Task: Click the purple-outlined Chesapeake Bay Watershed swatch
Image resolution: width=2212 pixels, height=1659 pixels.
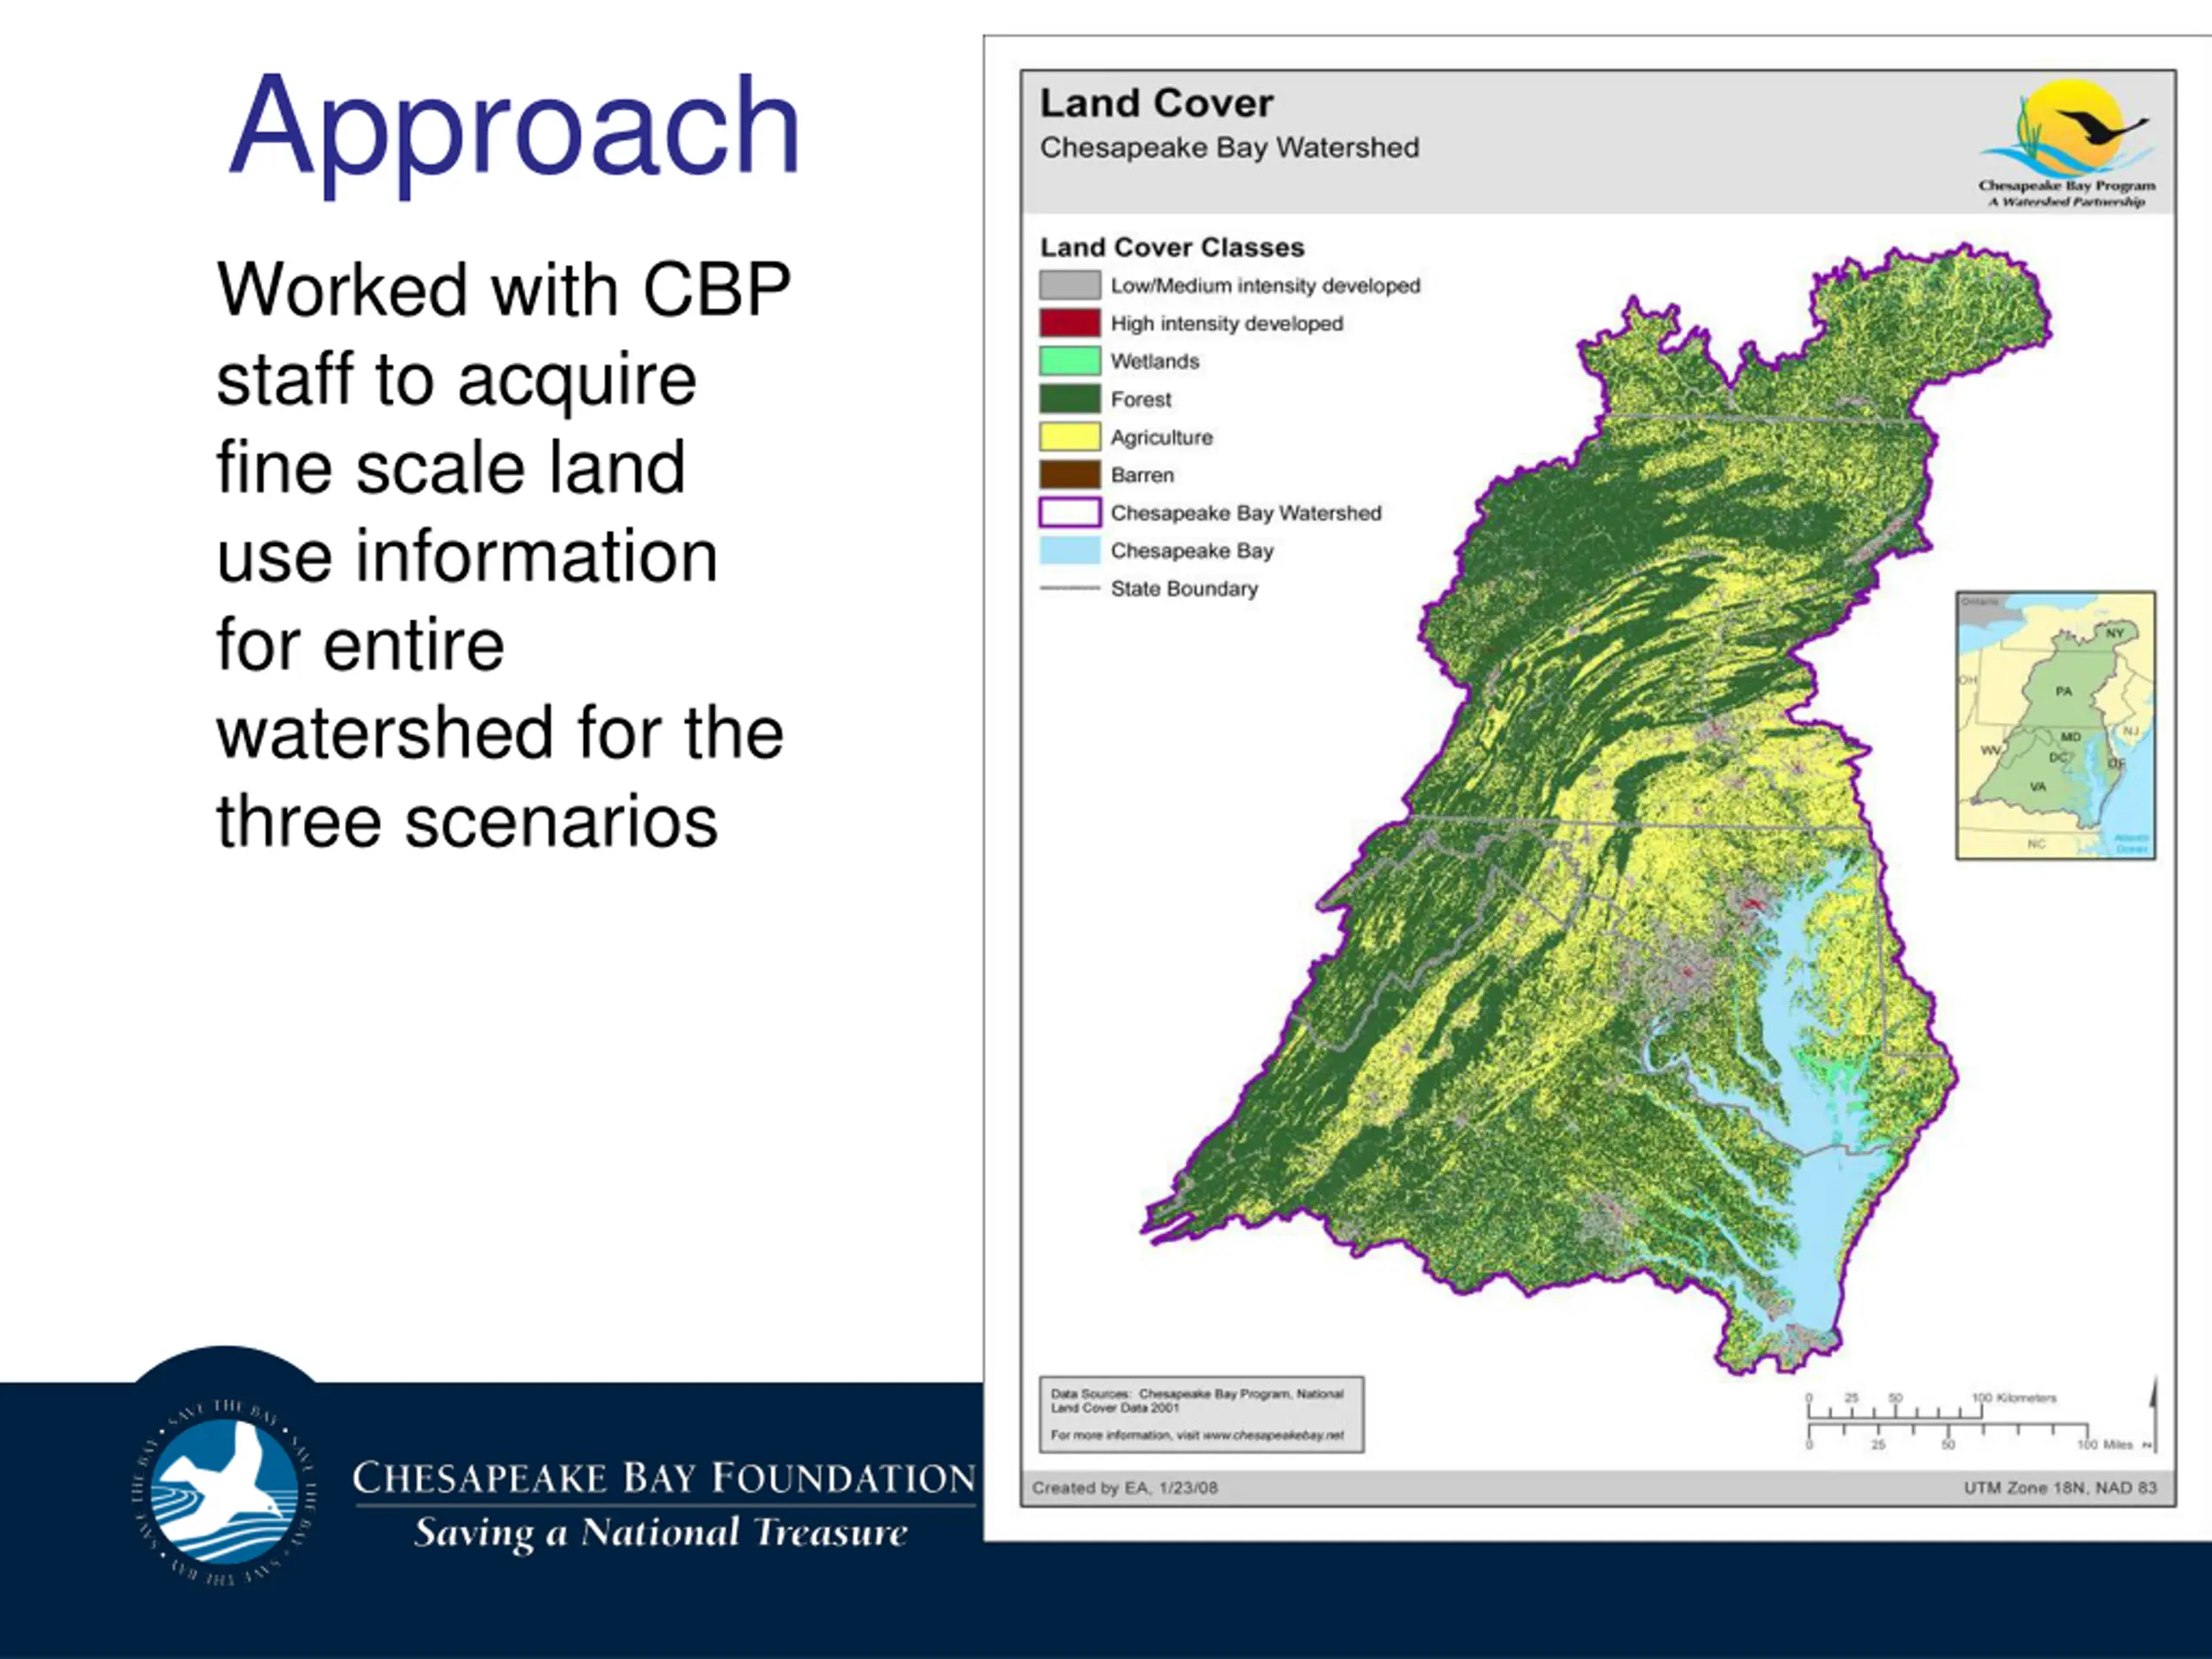Action: (x=1070, y=513)
